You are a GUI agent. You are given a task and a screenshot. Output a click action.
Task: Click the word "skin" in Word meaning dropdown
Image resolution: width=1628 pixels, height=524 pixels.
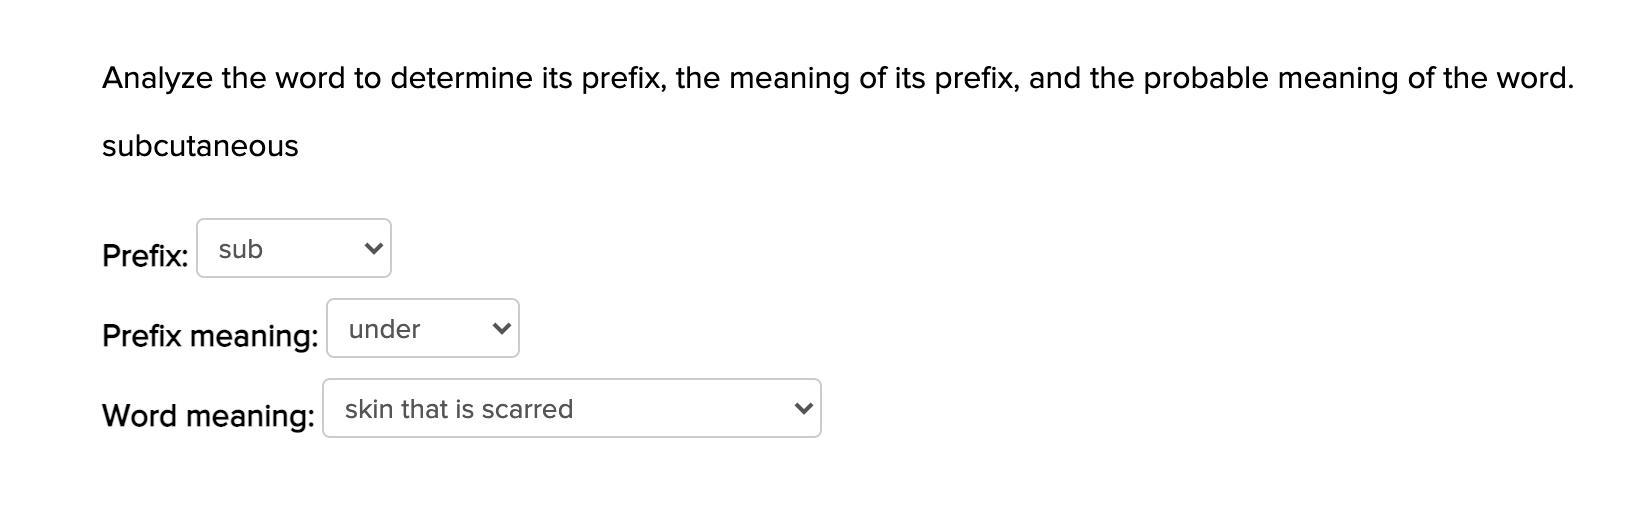click(368, 409)
